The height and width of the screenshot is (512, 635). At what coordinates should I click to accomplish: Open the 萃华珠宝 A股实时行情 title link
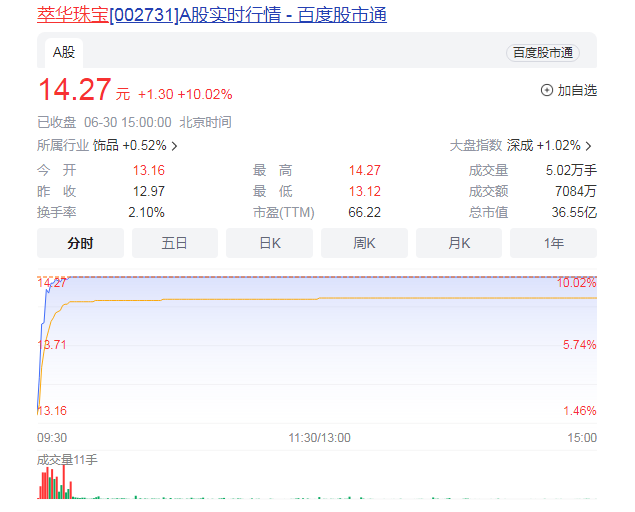(212, 14)
